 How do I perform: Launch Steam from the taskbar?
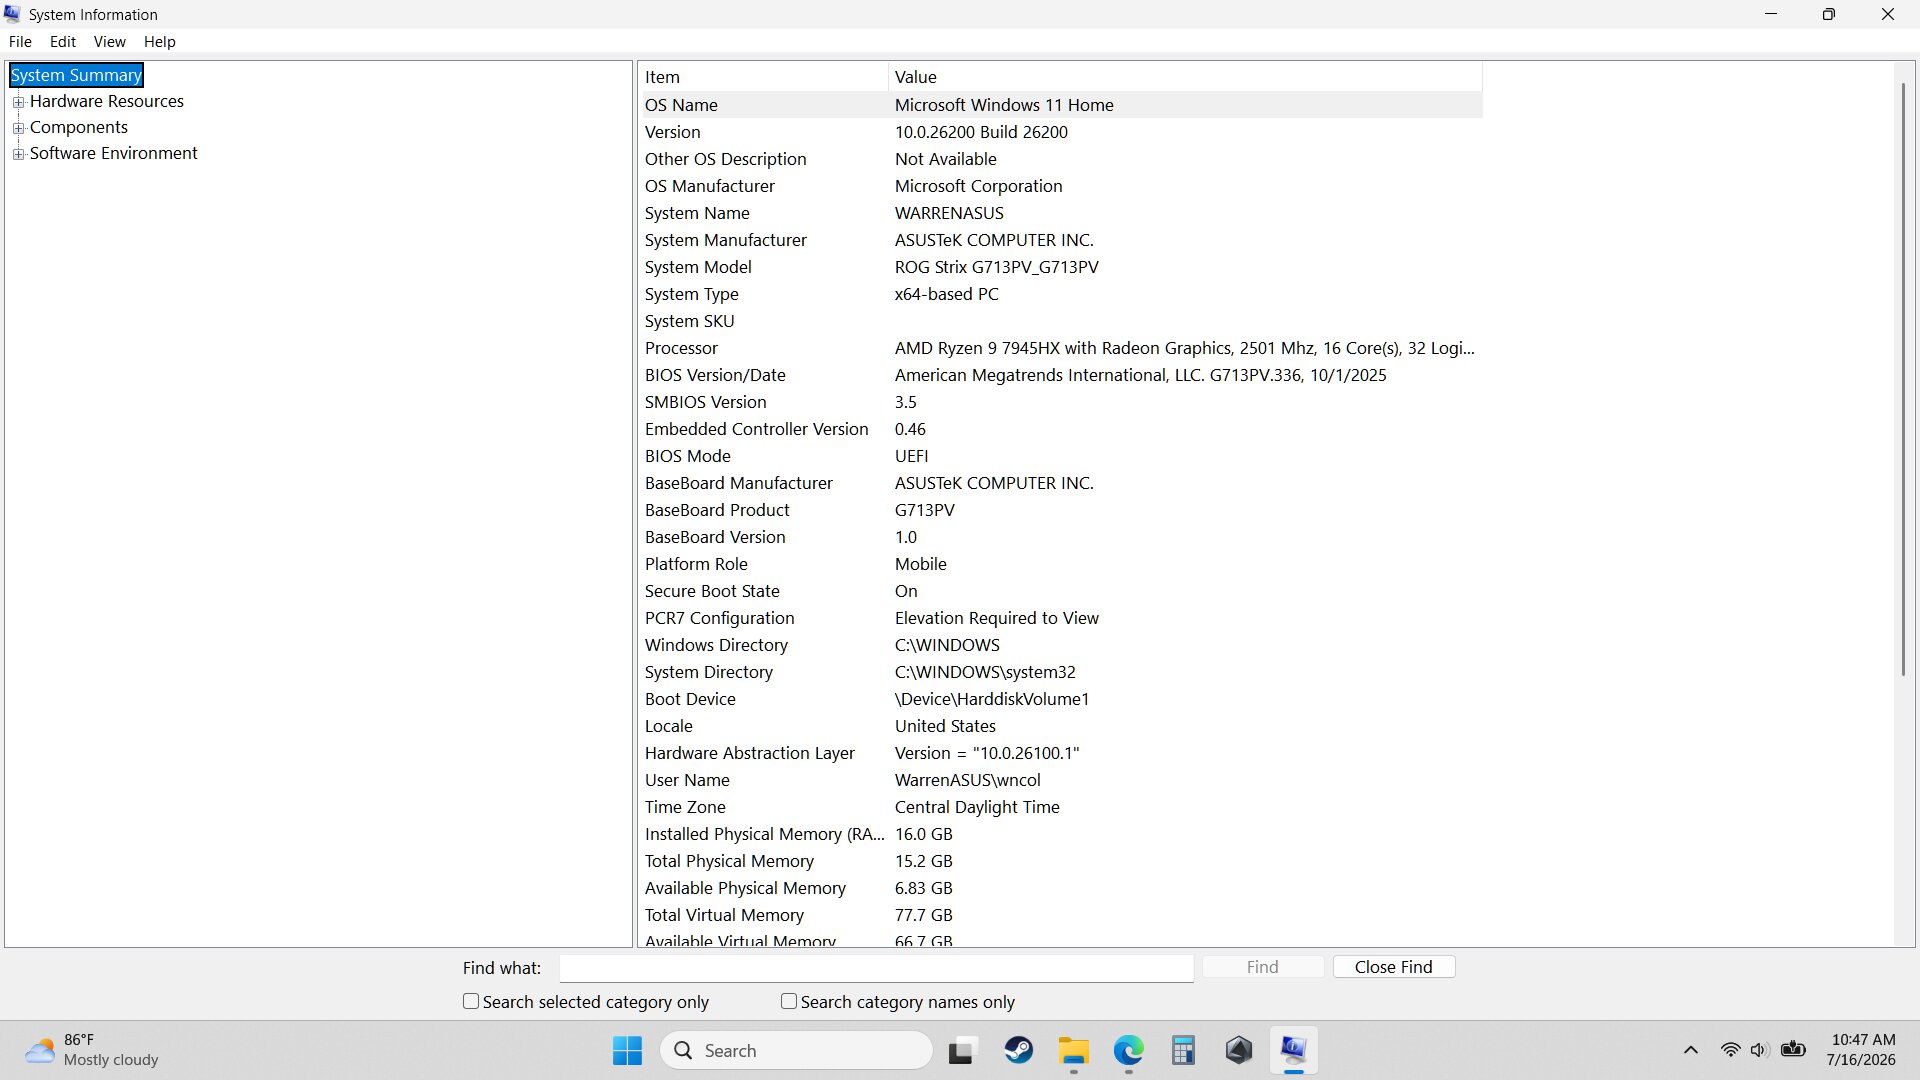coord(1018,1051)
